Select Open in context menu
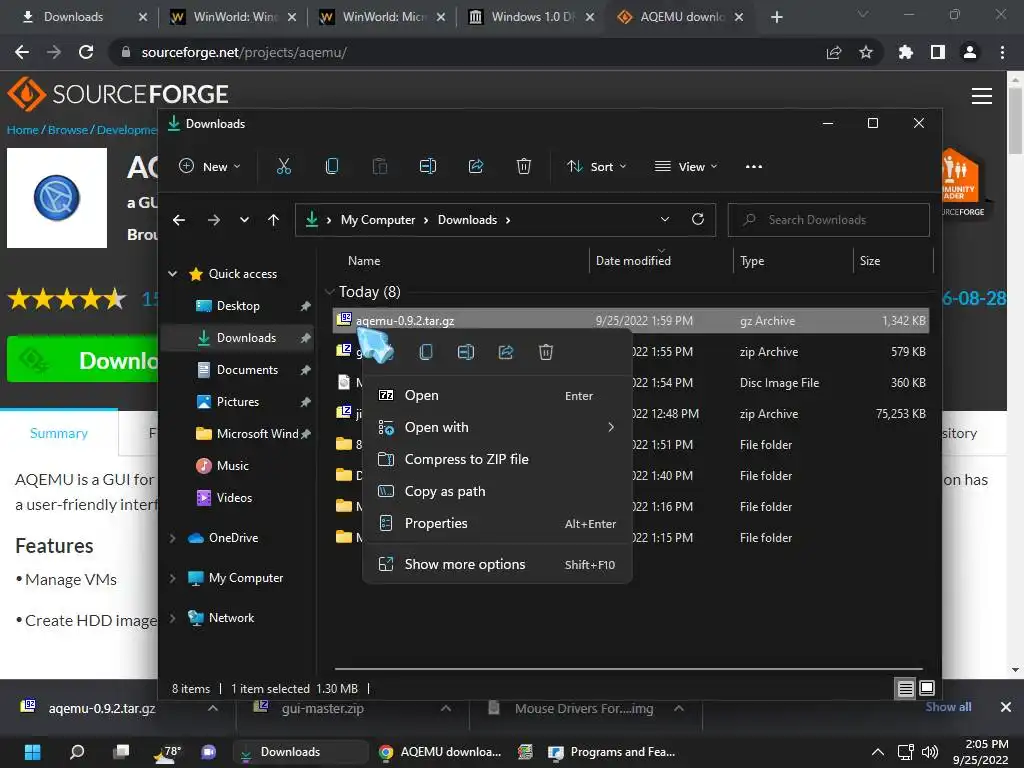 (497, 395)
